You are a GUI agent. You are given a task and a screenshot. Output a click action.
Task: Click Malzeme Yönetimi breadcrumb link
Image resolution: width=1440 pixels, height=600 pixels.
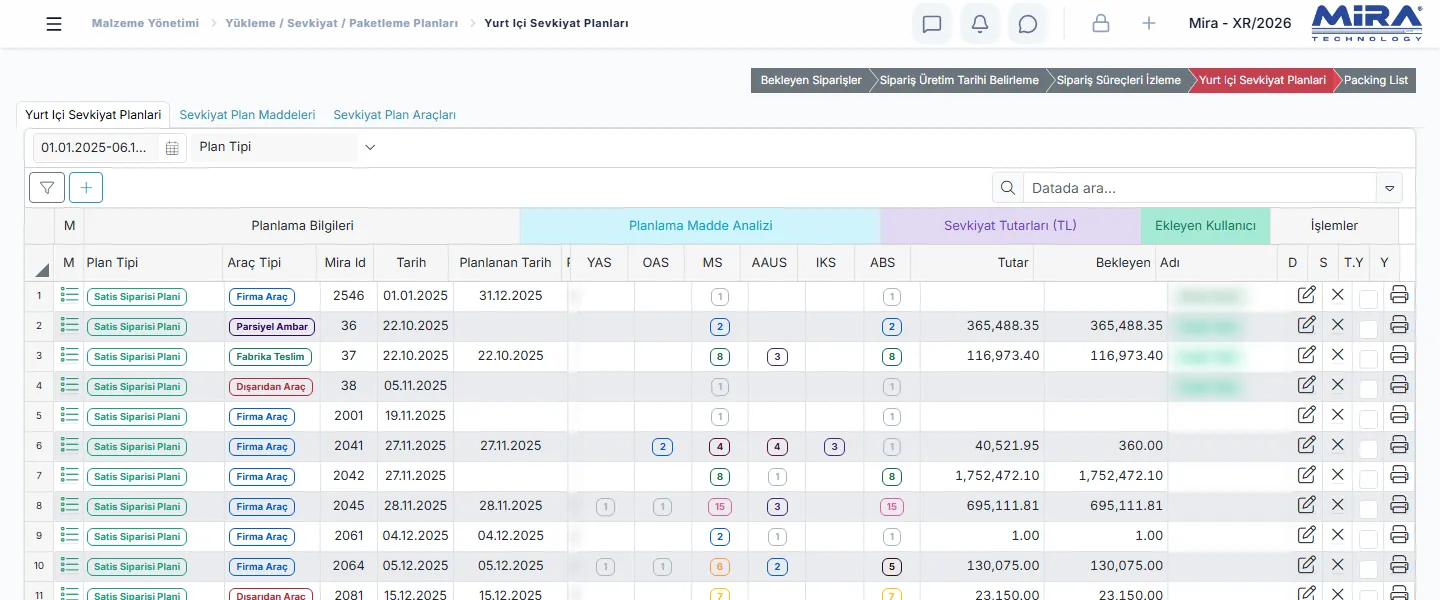tap(145, 23)
